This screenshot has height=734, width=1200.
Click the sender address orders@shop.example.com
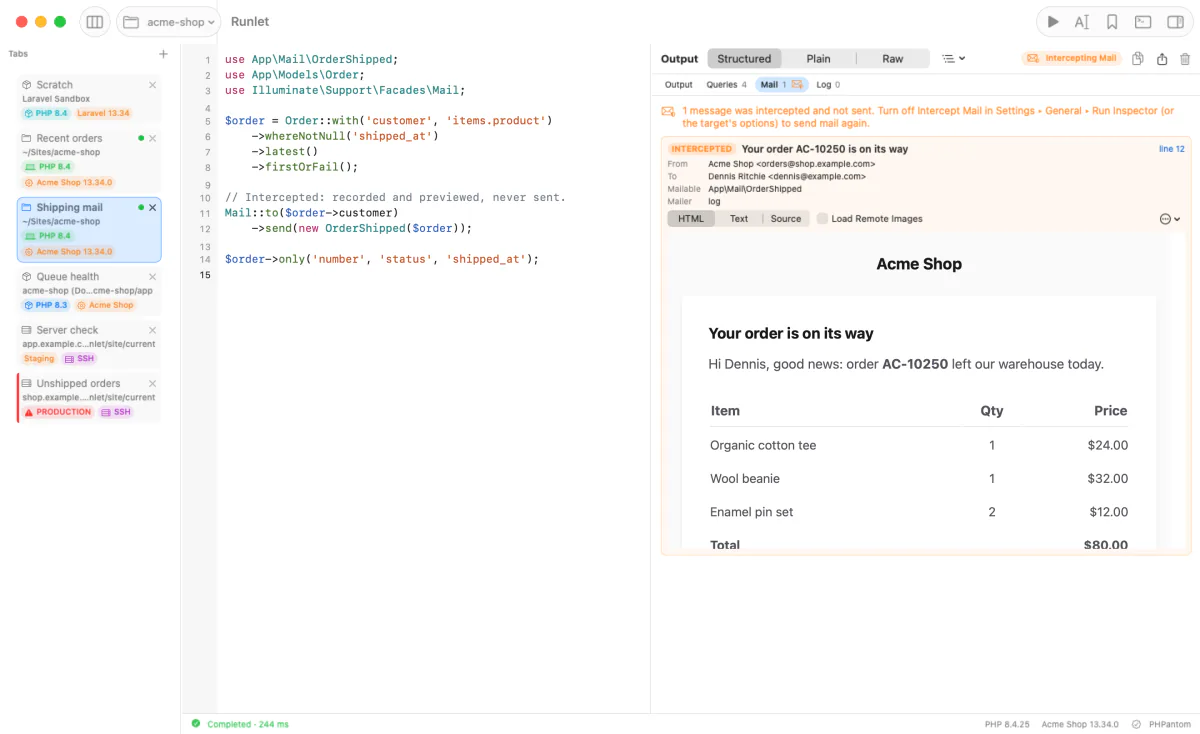coord(816,164)
